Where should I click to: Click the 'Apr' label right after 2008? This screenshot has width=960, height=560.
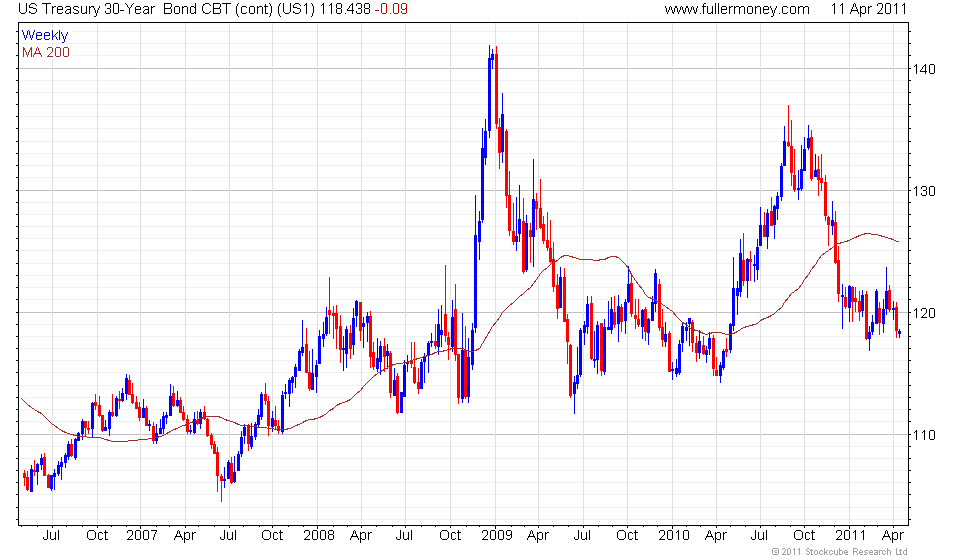[x=361, y=536]
